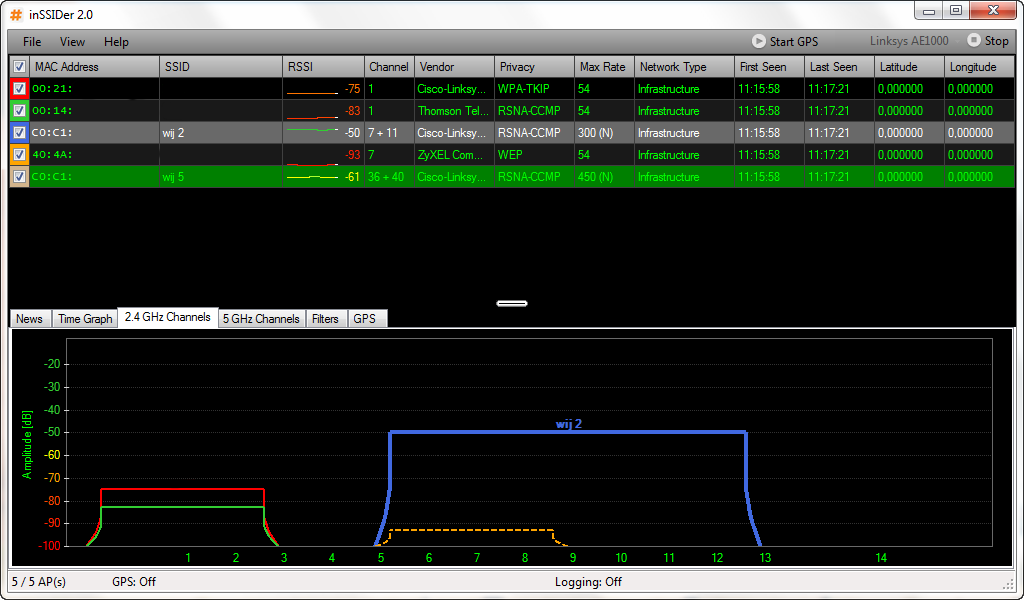Open the Filters tab

point(325,319)
